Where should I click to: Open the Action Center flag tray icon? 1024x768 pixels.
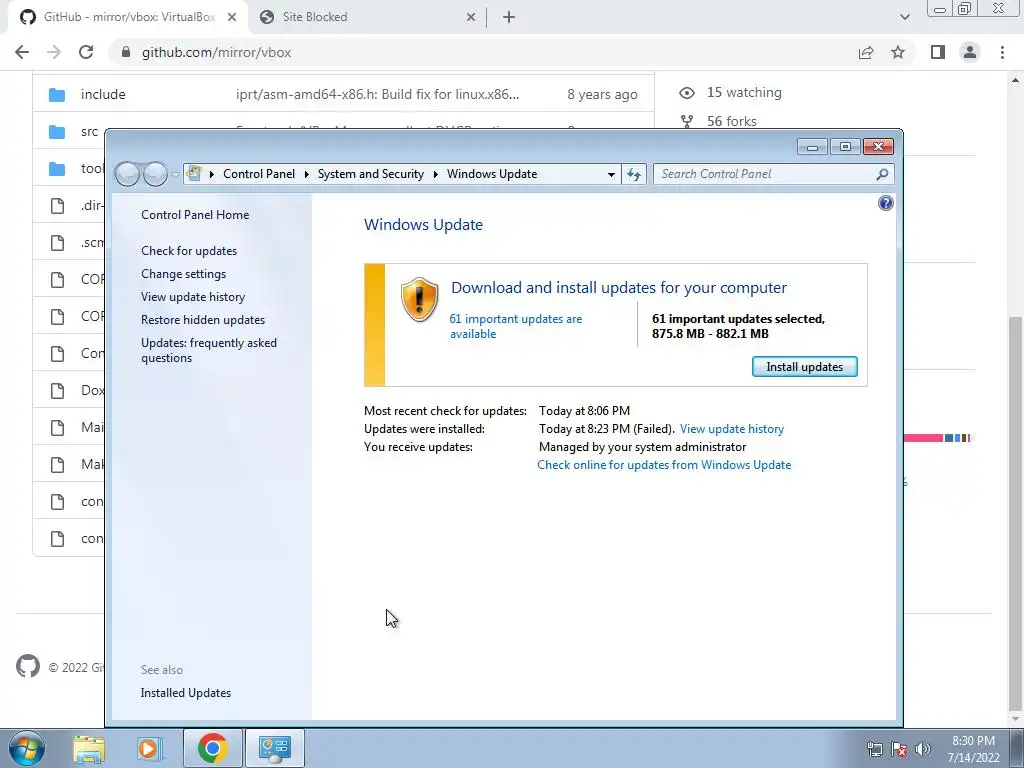point(899,749)
